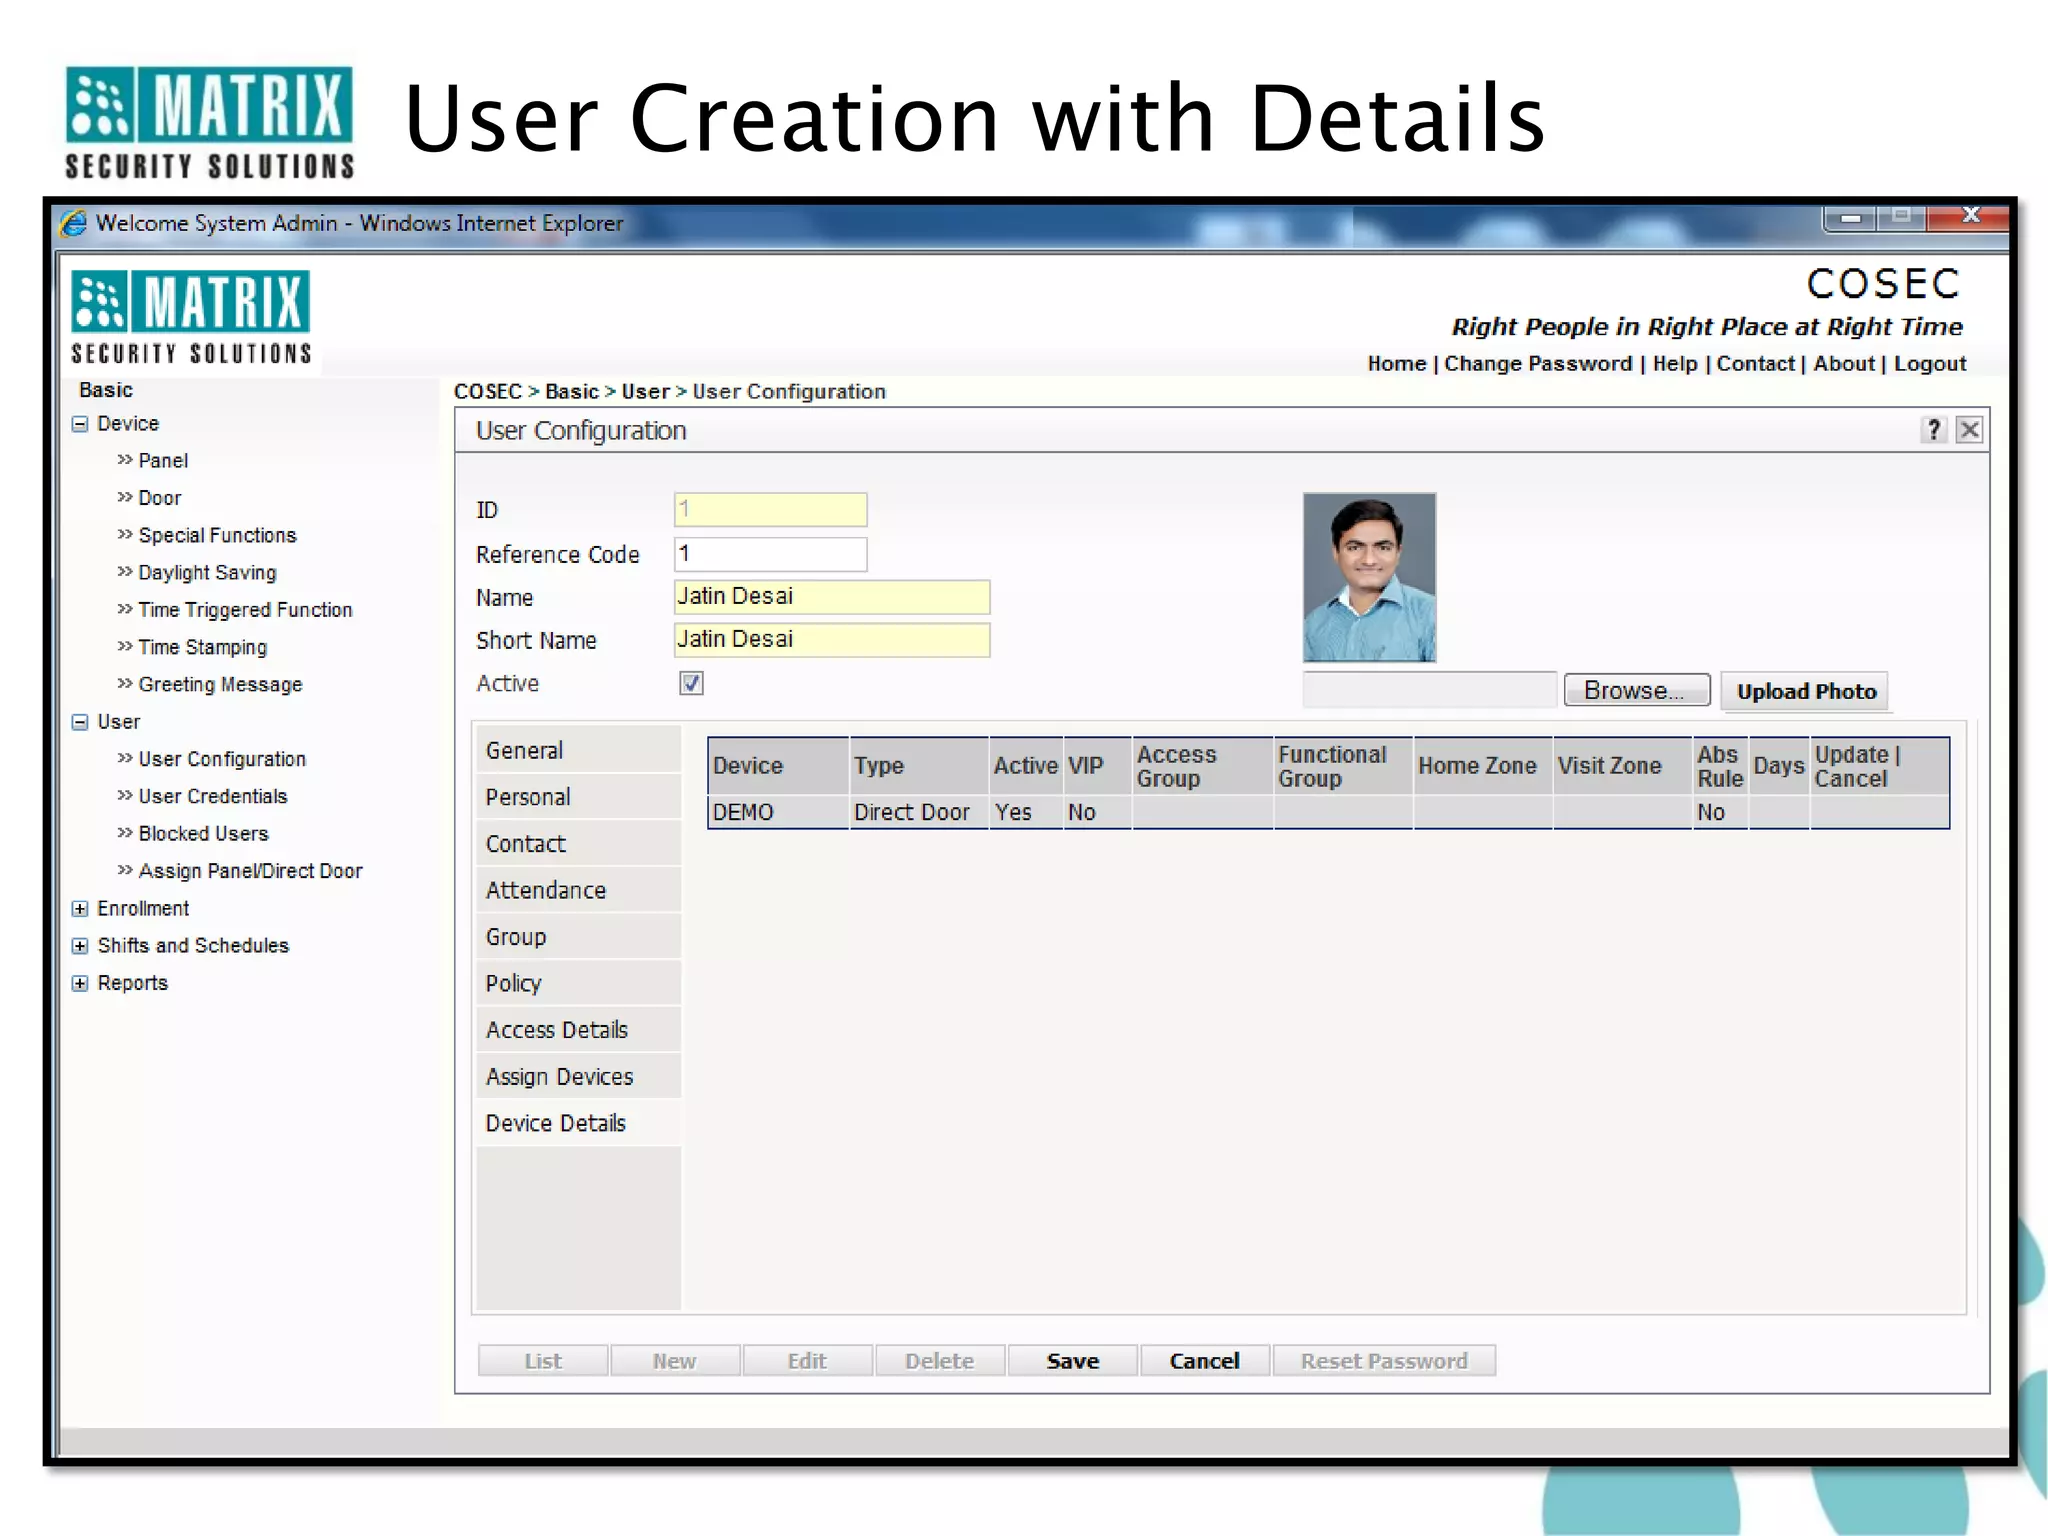The image size is (2048, 1536).
Task: Uncheck the Active checkbox
Action: point(691,683)
